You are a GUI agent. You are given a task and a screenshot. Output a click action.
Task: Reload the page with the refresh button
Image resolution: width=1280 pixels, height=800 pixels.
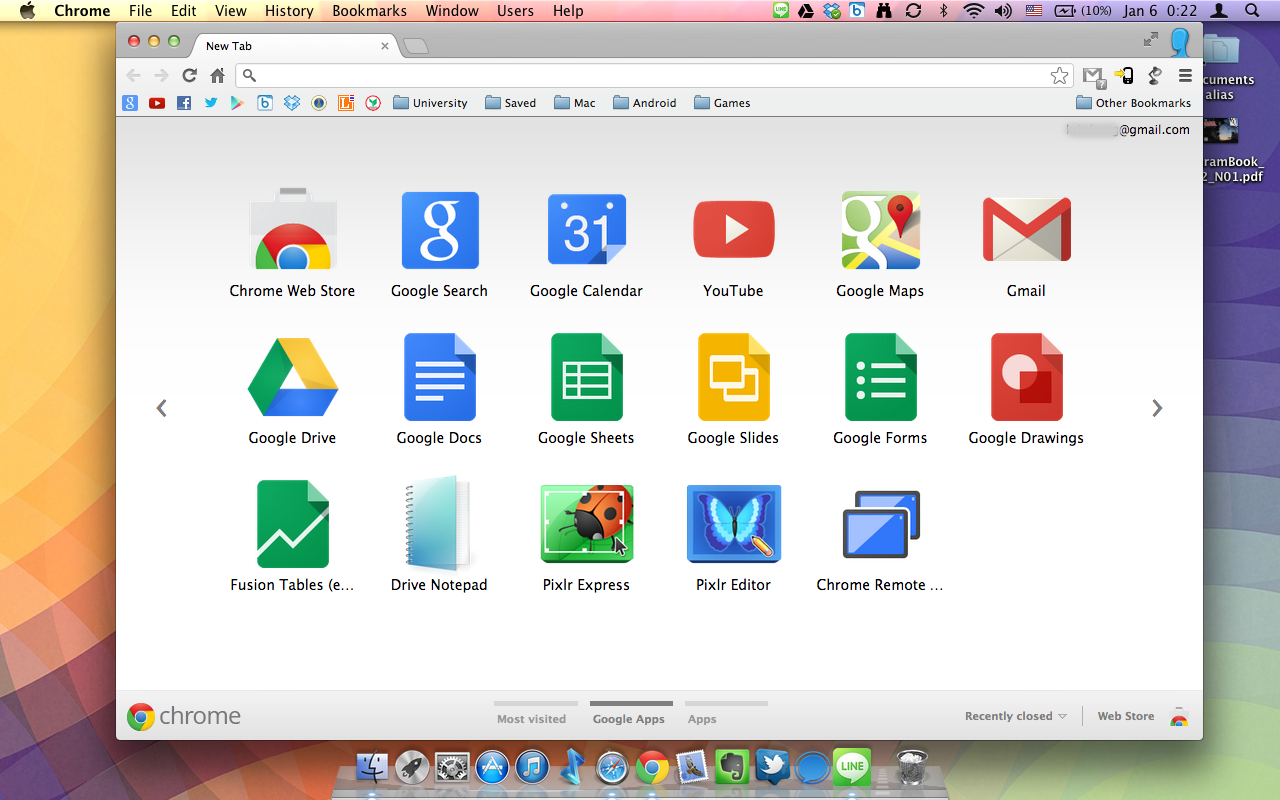(x=189, y=75)
